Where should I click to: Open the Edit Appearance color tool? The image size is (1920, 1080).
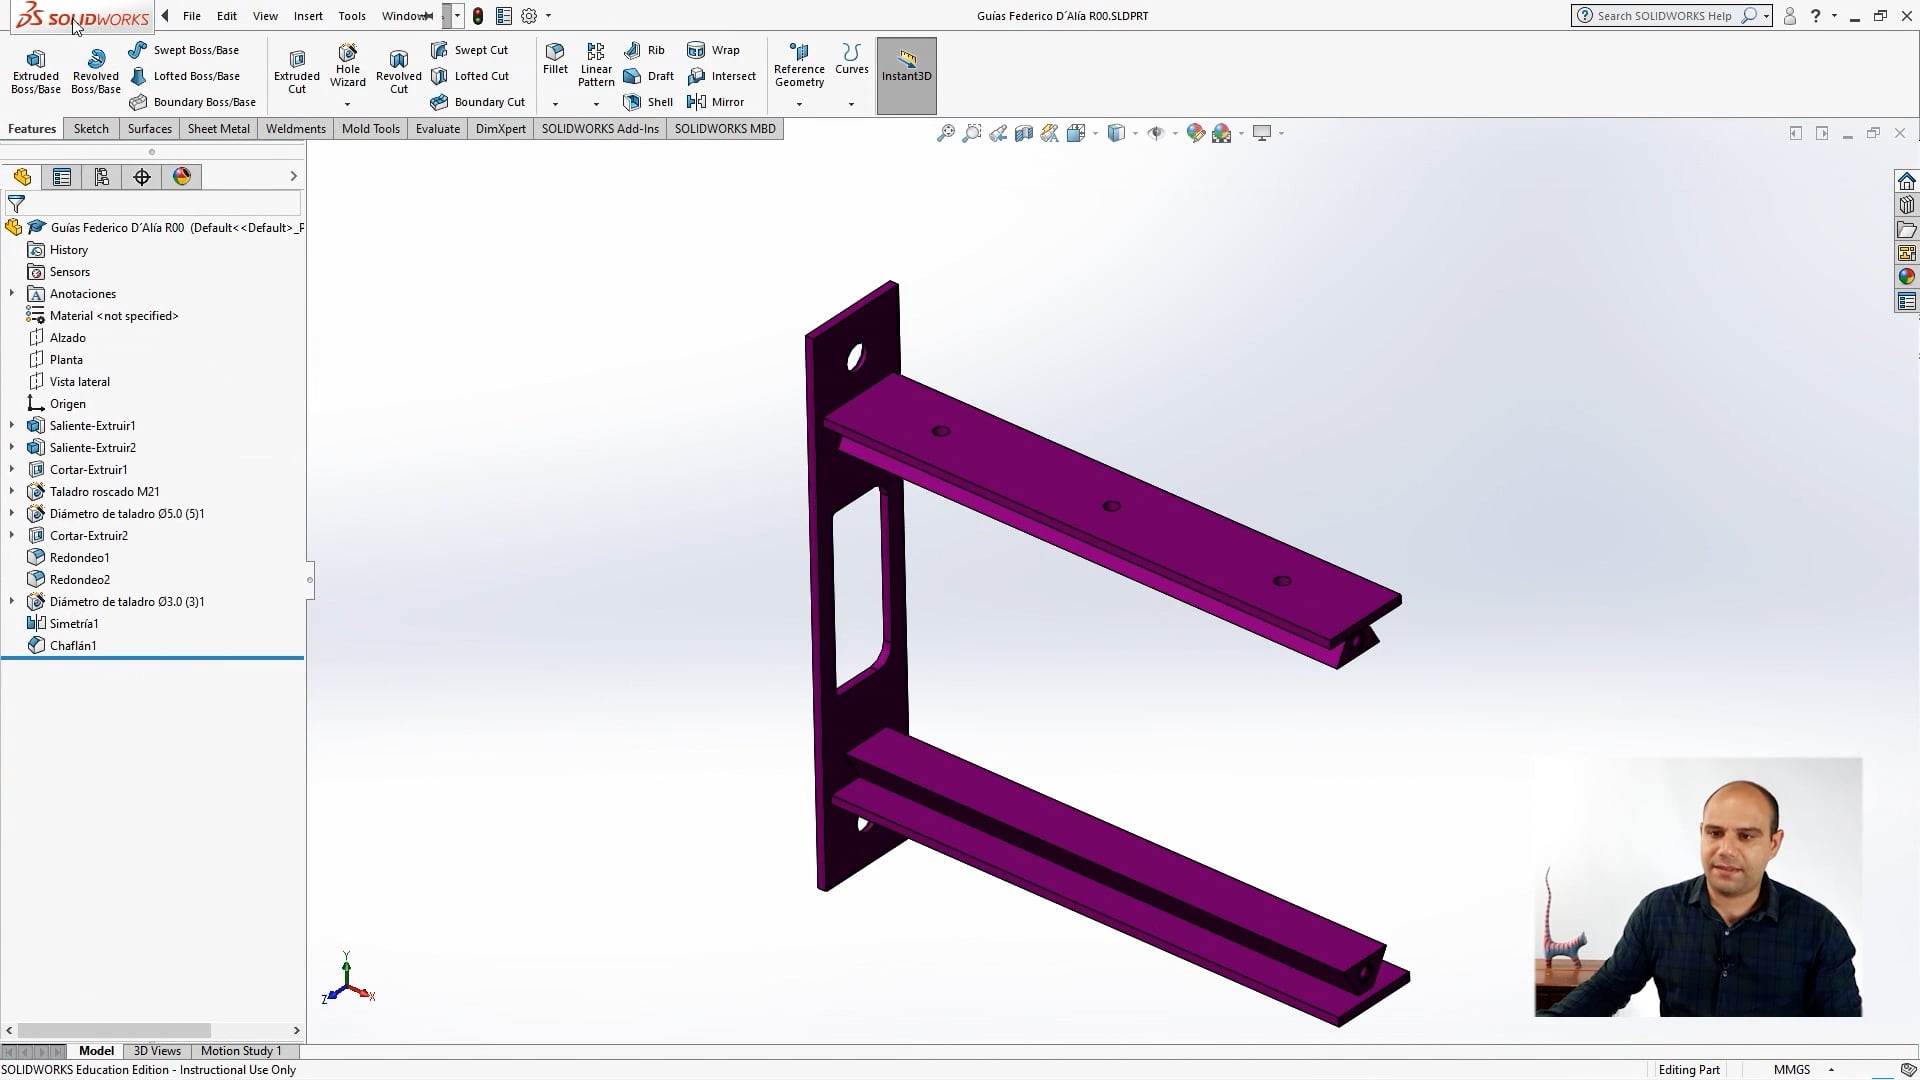pyautogui.click(x=1196, y=132)
